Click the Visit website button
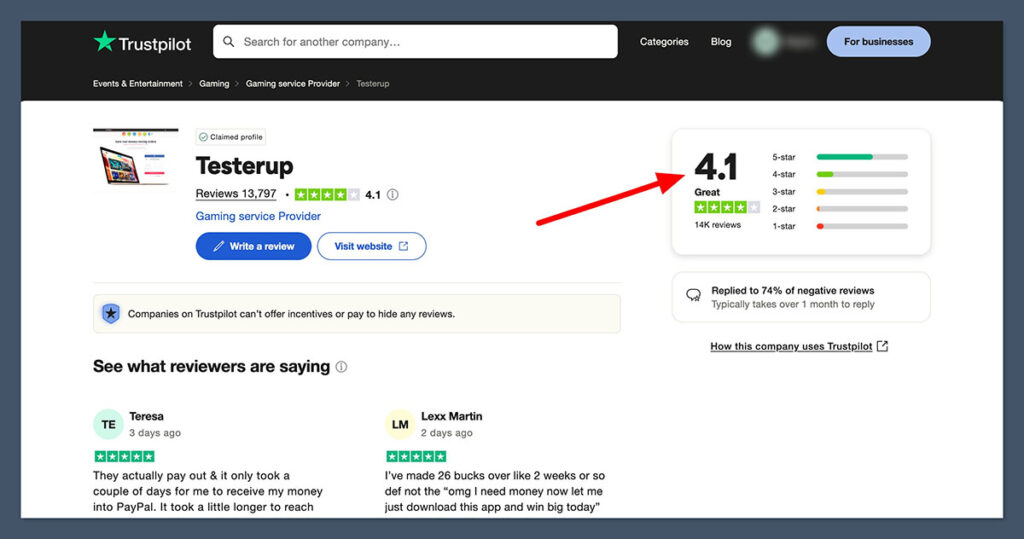The image size is (1024, 539). coord(372,246)
